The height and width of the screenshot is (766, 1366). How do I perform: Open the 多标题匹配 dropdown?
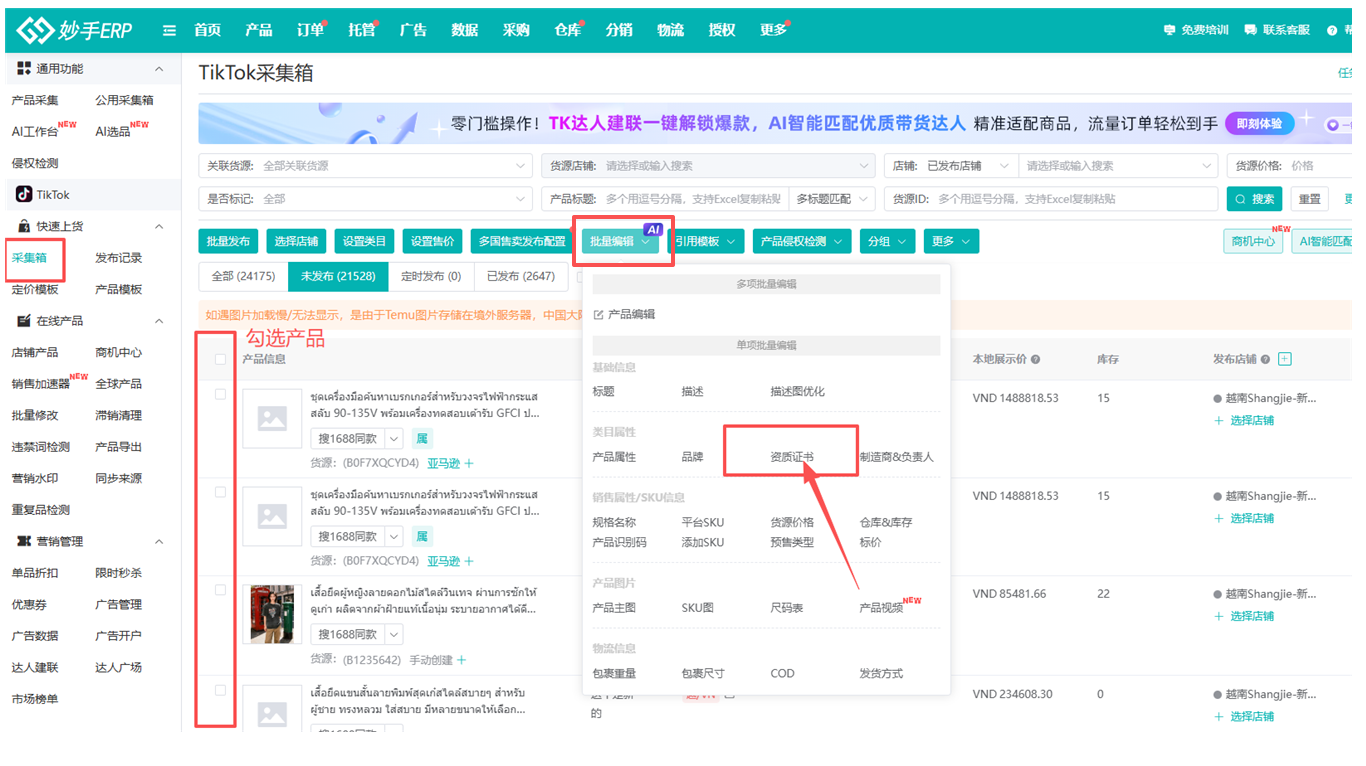pos(832,199)
